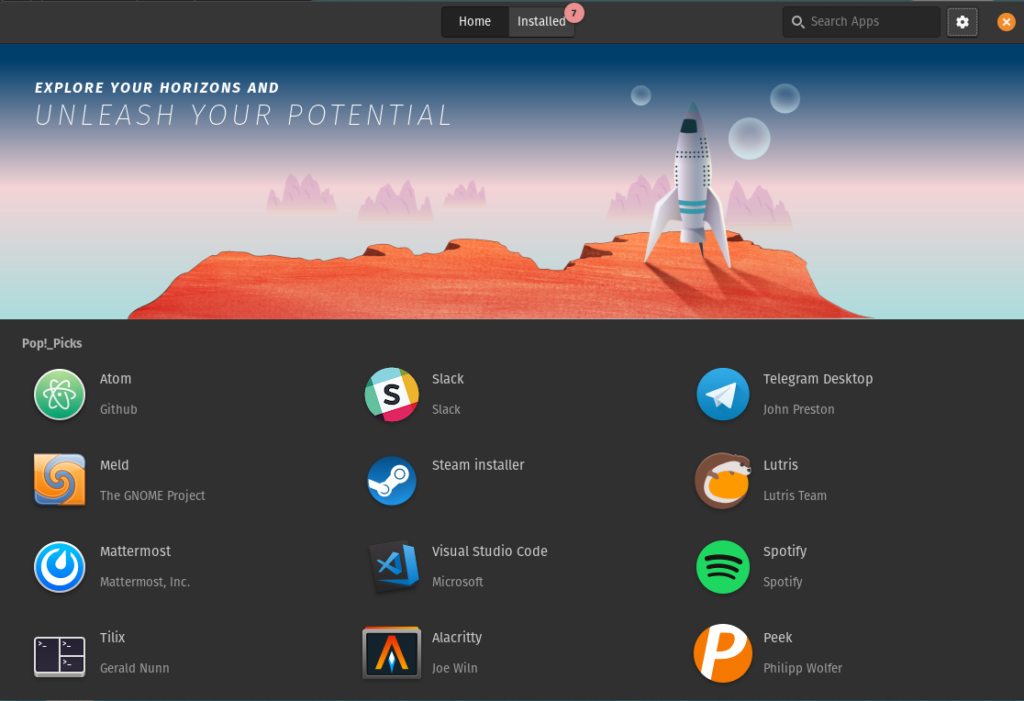The height and width of the screenshot is (701, 1024).
Task: Select the Alacritty app title
Action: coord(457,638)
